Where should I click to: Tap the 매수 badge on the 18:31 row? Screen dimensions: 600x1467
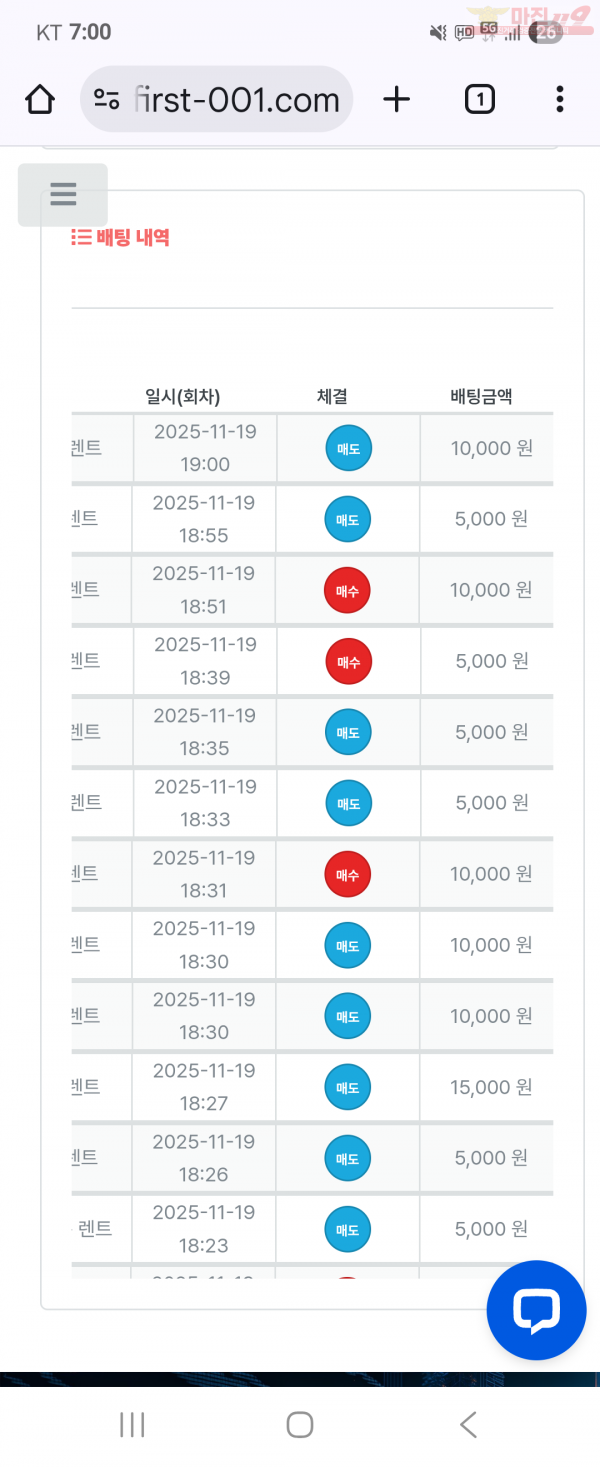pyautogui.click(x=347, y=873)
